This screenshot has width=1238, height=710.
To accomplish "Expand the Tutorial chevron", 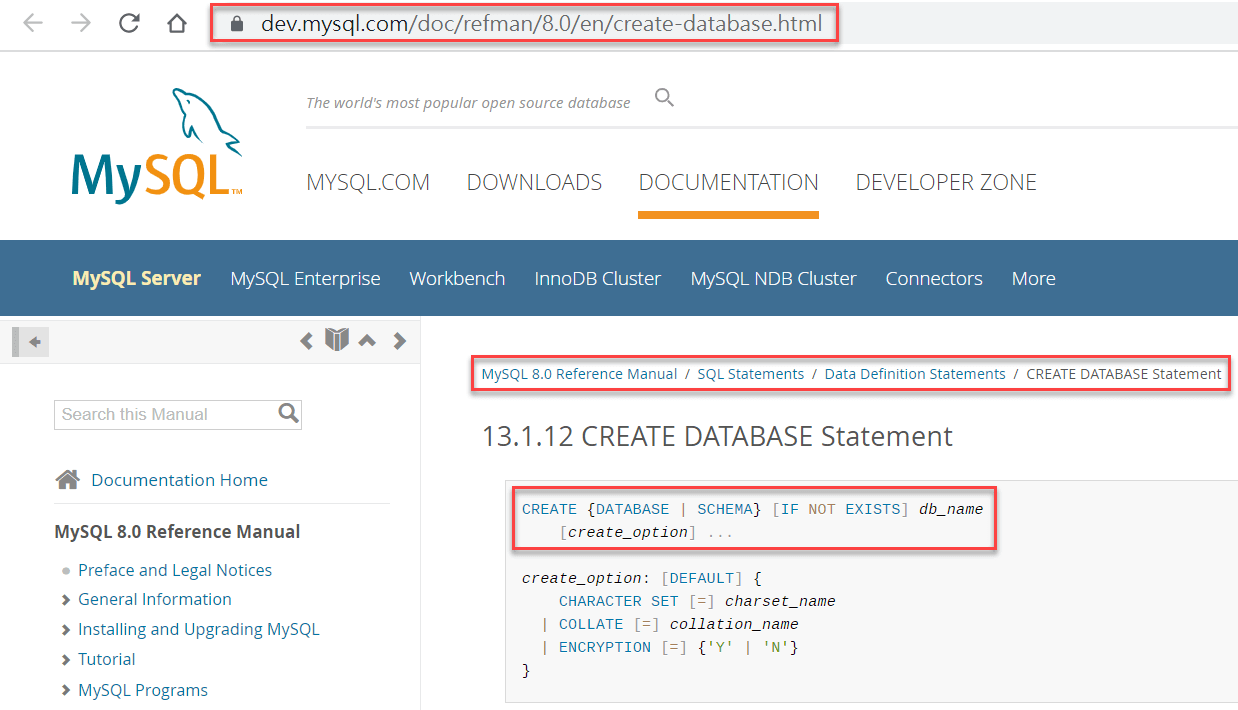I will 66,660.
